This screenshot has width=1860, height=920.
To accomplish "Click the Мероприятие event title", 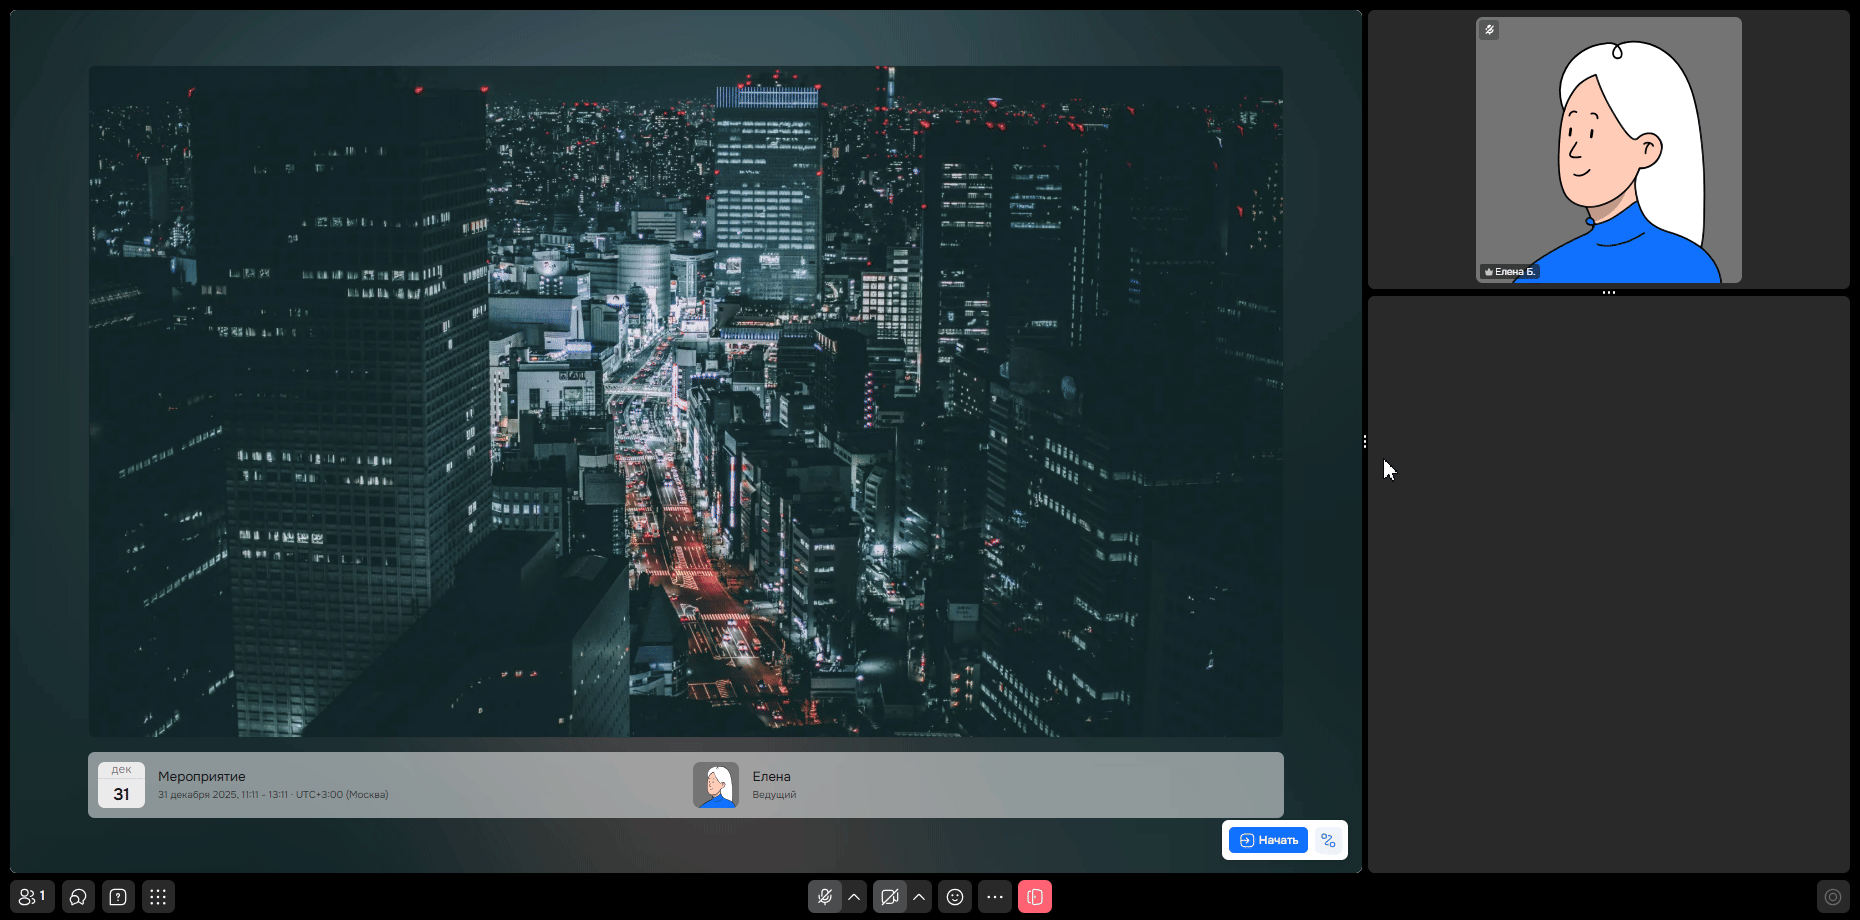I will coord(201,776).
